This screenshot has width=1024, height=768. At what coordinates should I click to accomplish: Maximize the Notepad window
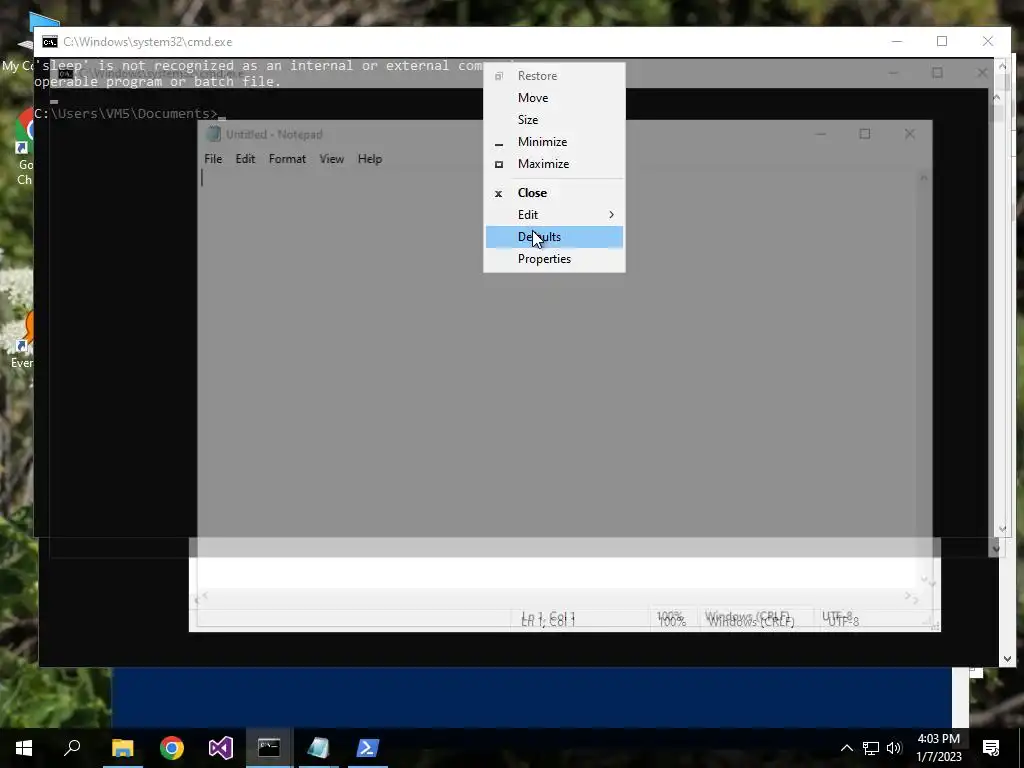tap(865, 135)
